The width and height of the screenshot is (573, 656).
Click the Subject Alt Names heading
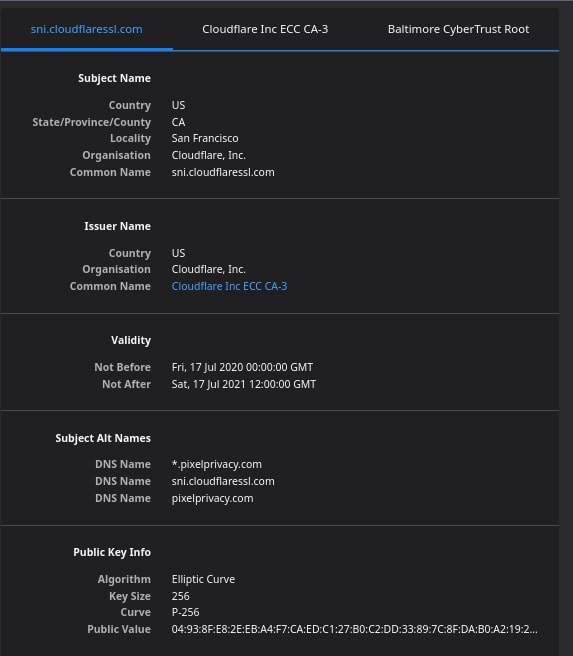[x=103, y=438]
